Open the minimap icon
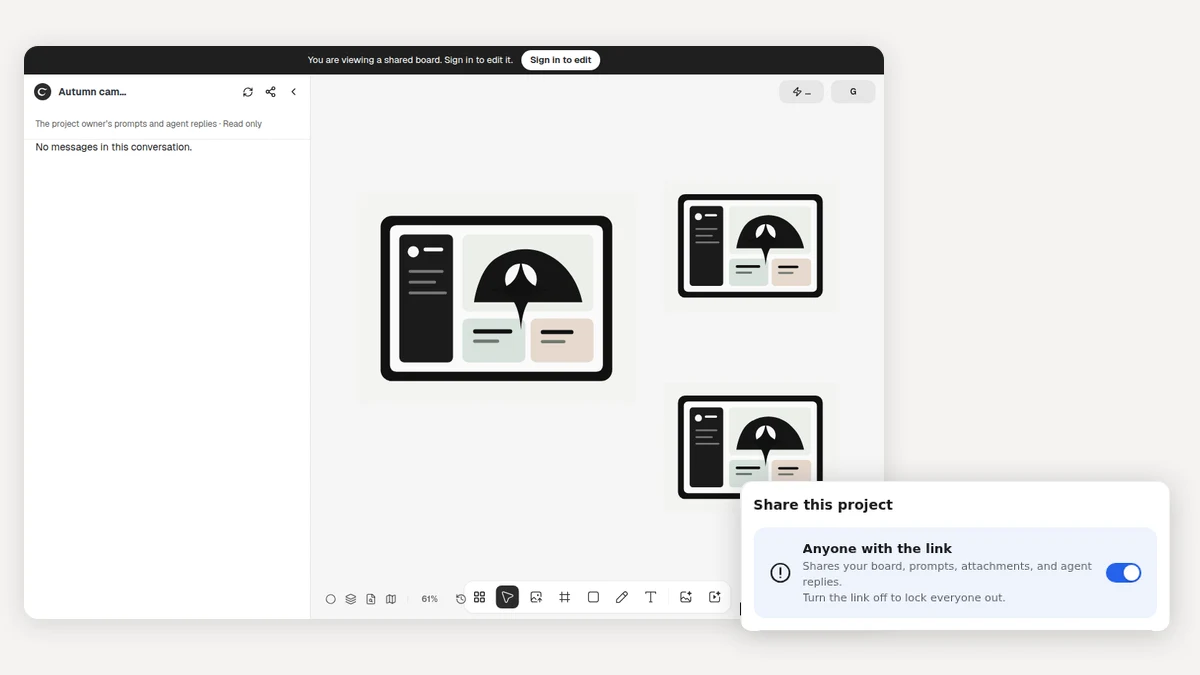Screen dimensions: 1200x675 [x=391, y=599]
